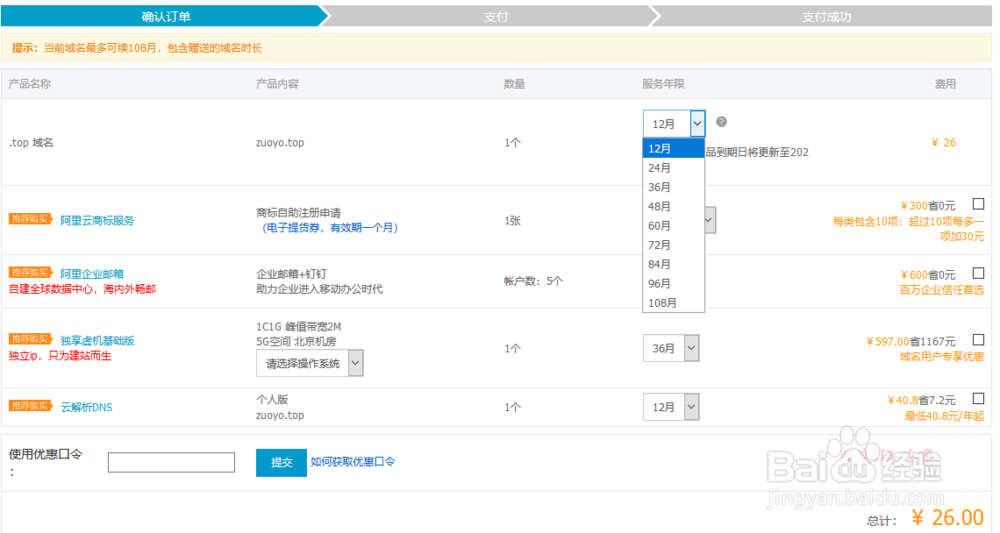The width and height of the screenshot is (1000, 533).
Task: Click the 费用 column header
Action: [x=945, y=84]
